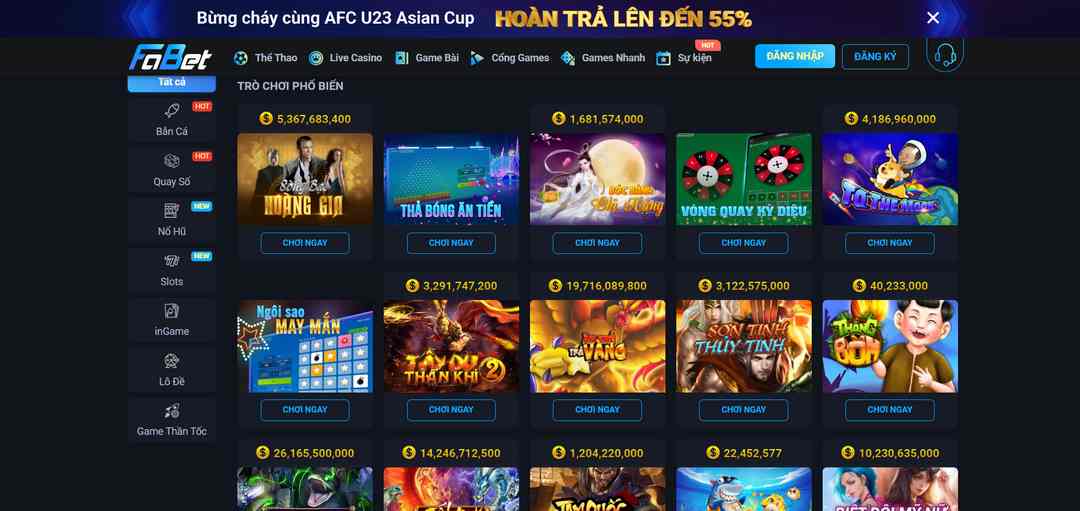Click the FaBet logo
Image resolution: width=1080 pixels, height=511 pixels.
tap(170, 57)
